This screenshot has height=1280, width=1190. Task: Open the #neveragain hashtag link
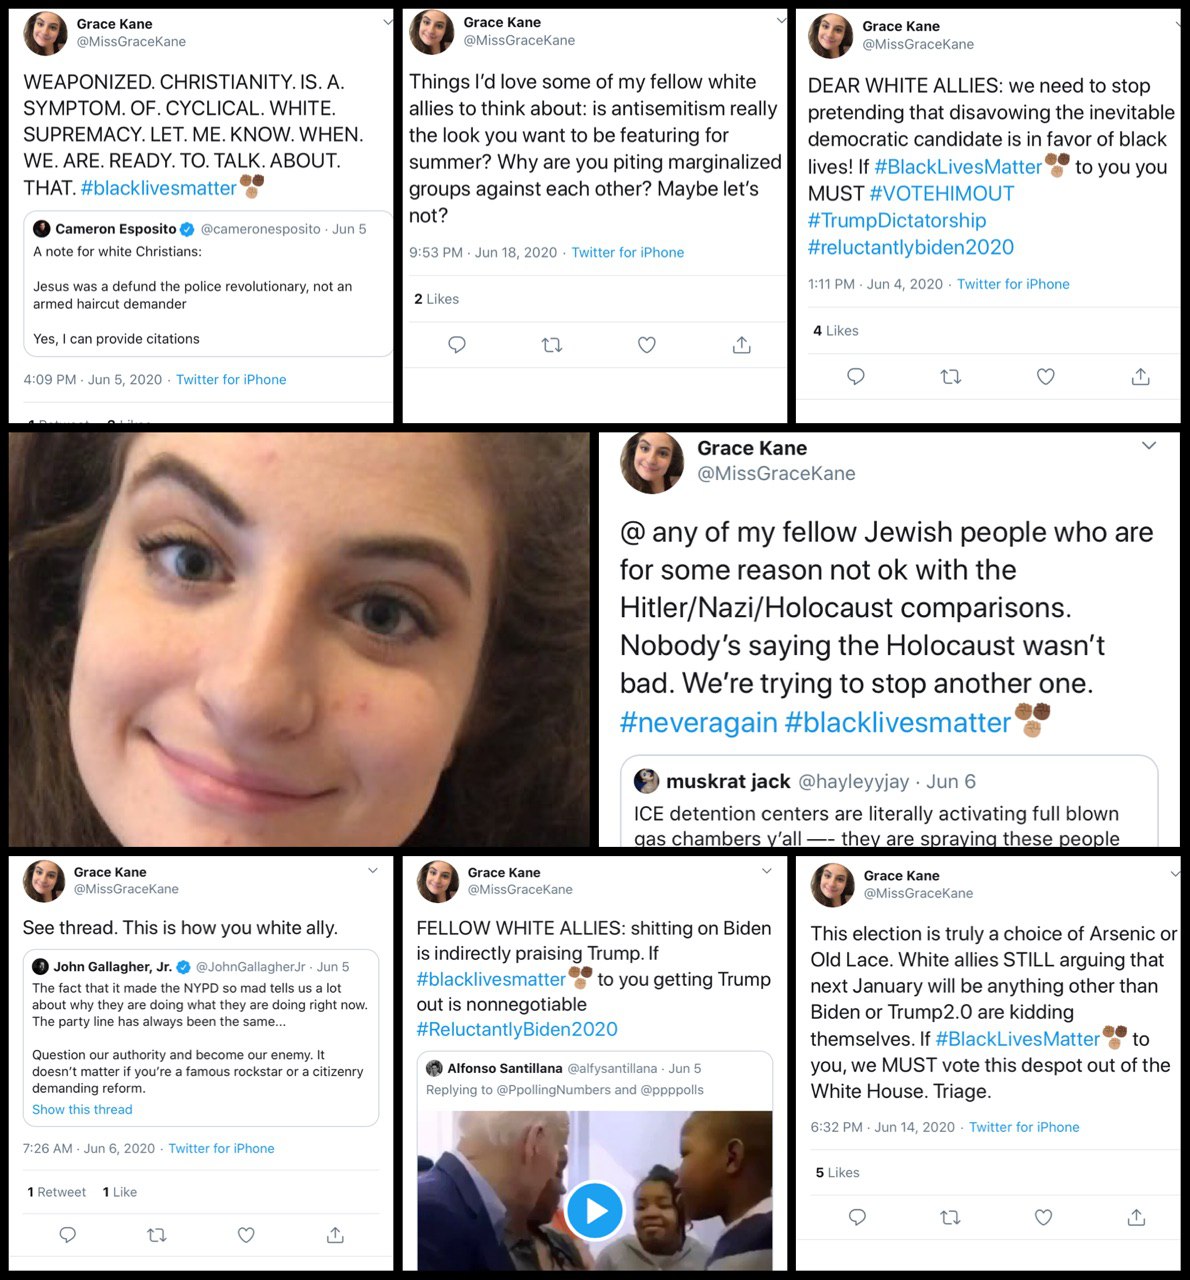698,722
